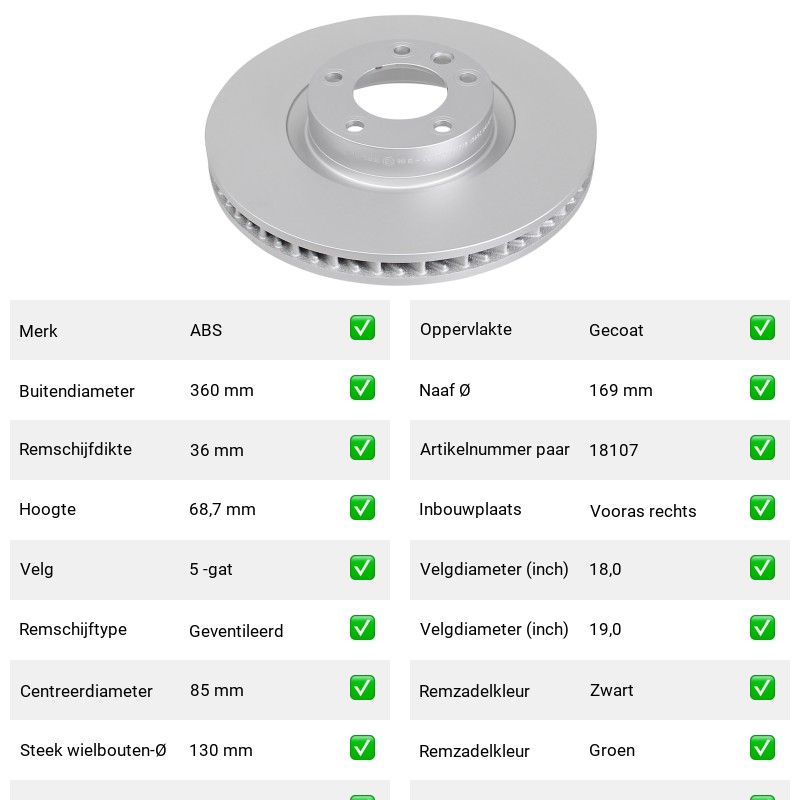The width and height of the screenshot is (800, 800).
Task: Select the brand value ABS
Action: [x=206, y=330]
